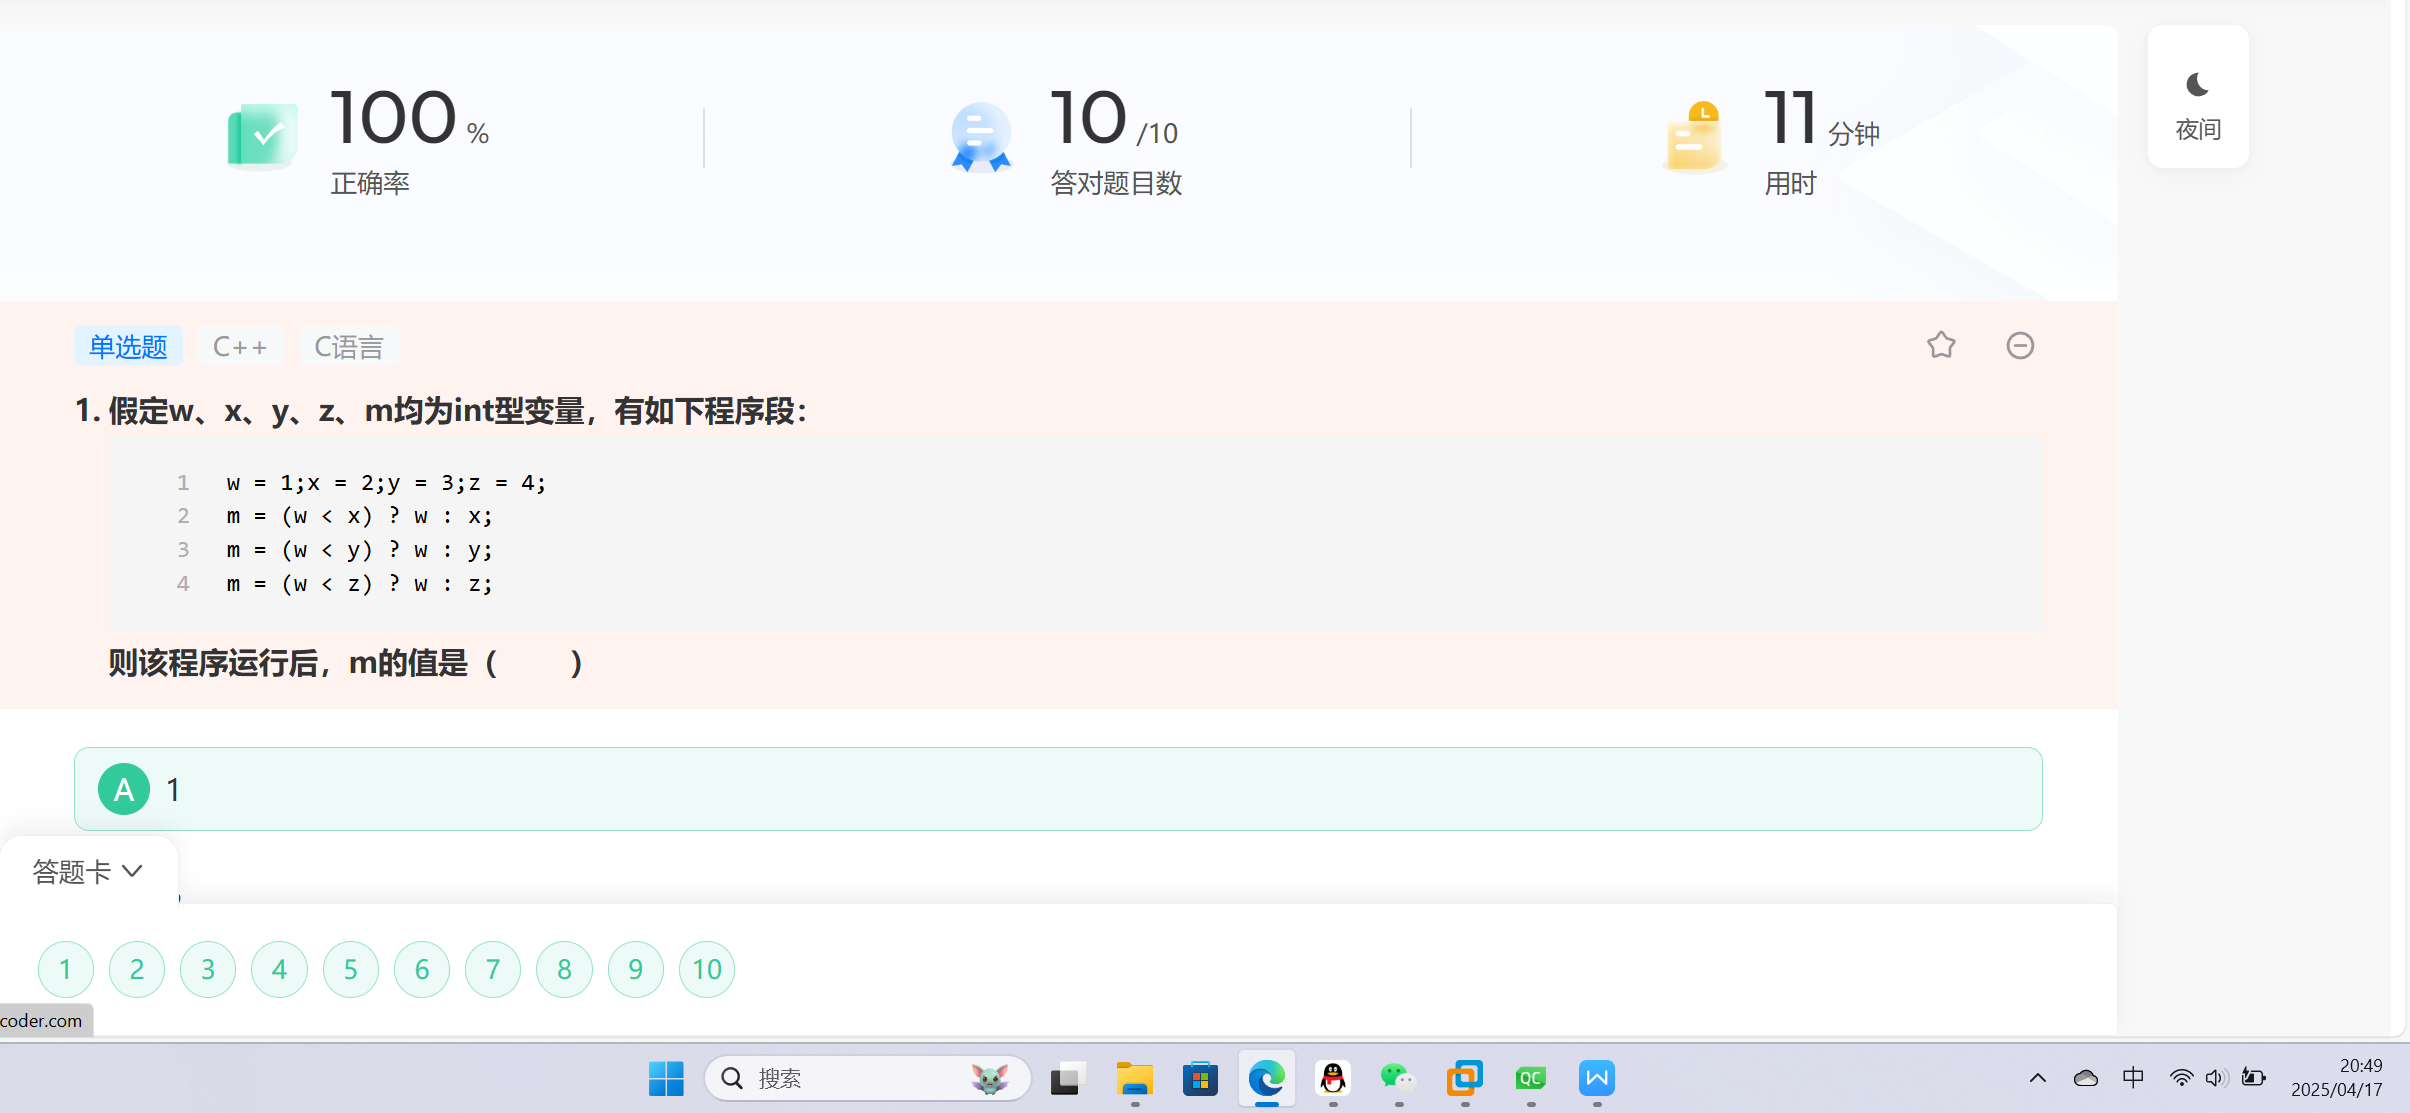Click the star favorite icon
The image size is (2410, 1113).
click(1941, 345)
